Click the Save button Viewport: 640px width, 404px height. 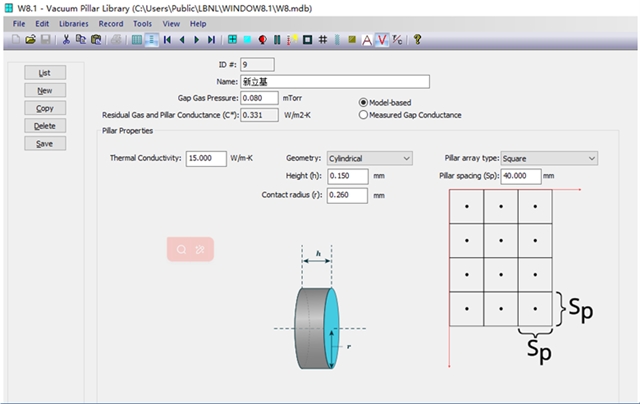[44, 143]
